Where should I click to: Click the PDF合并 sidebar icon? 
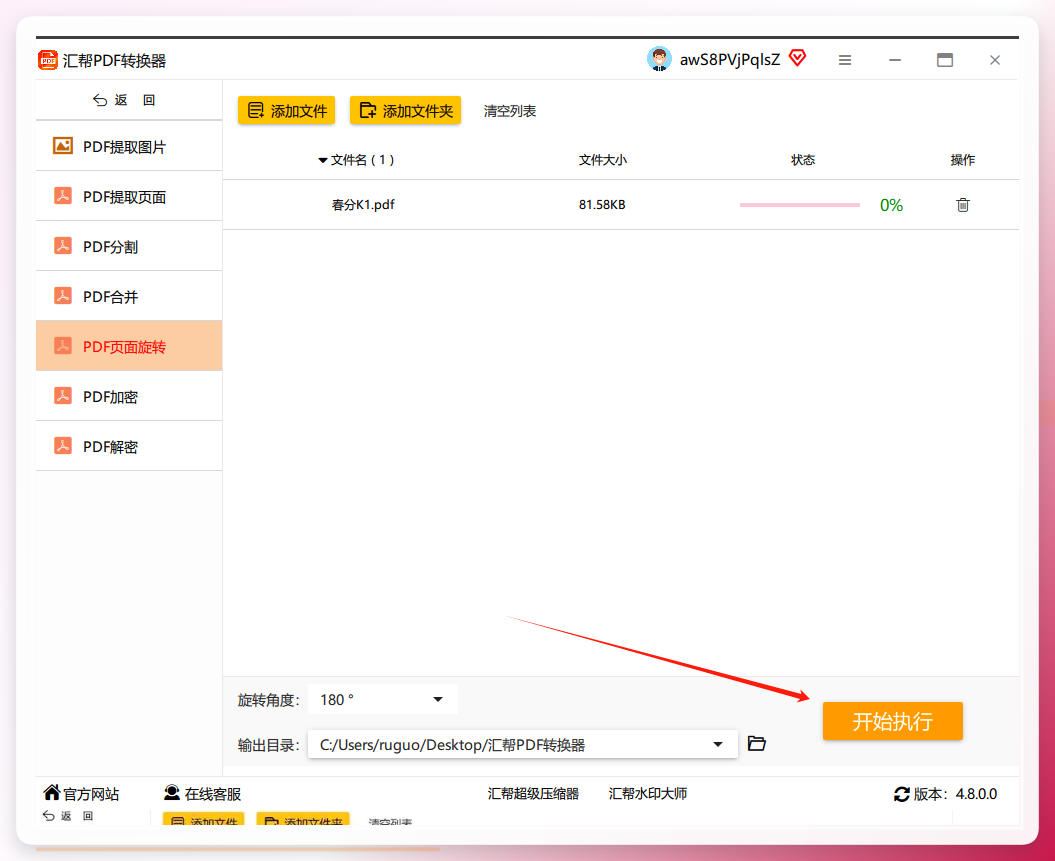63,295
